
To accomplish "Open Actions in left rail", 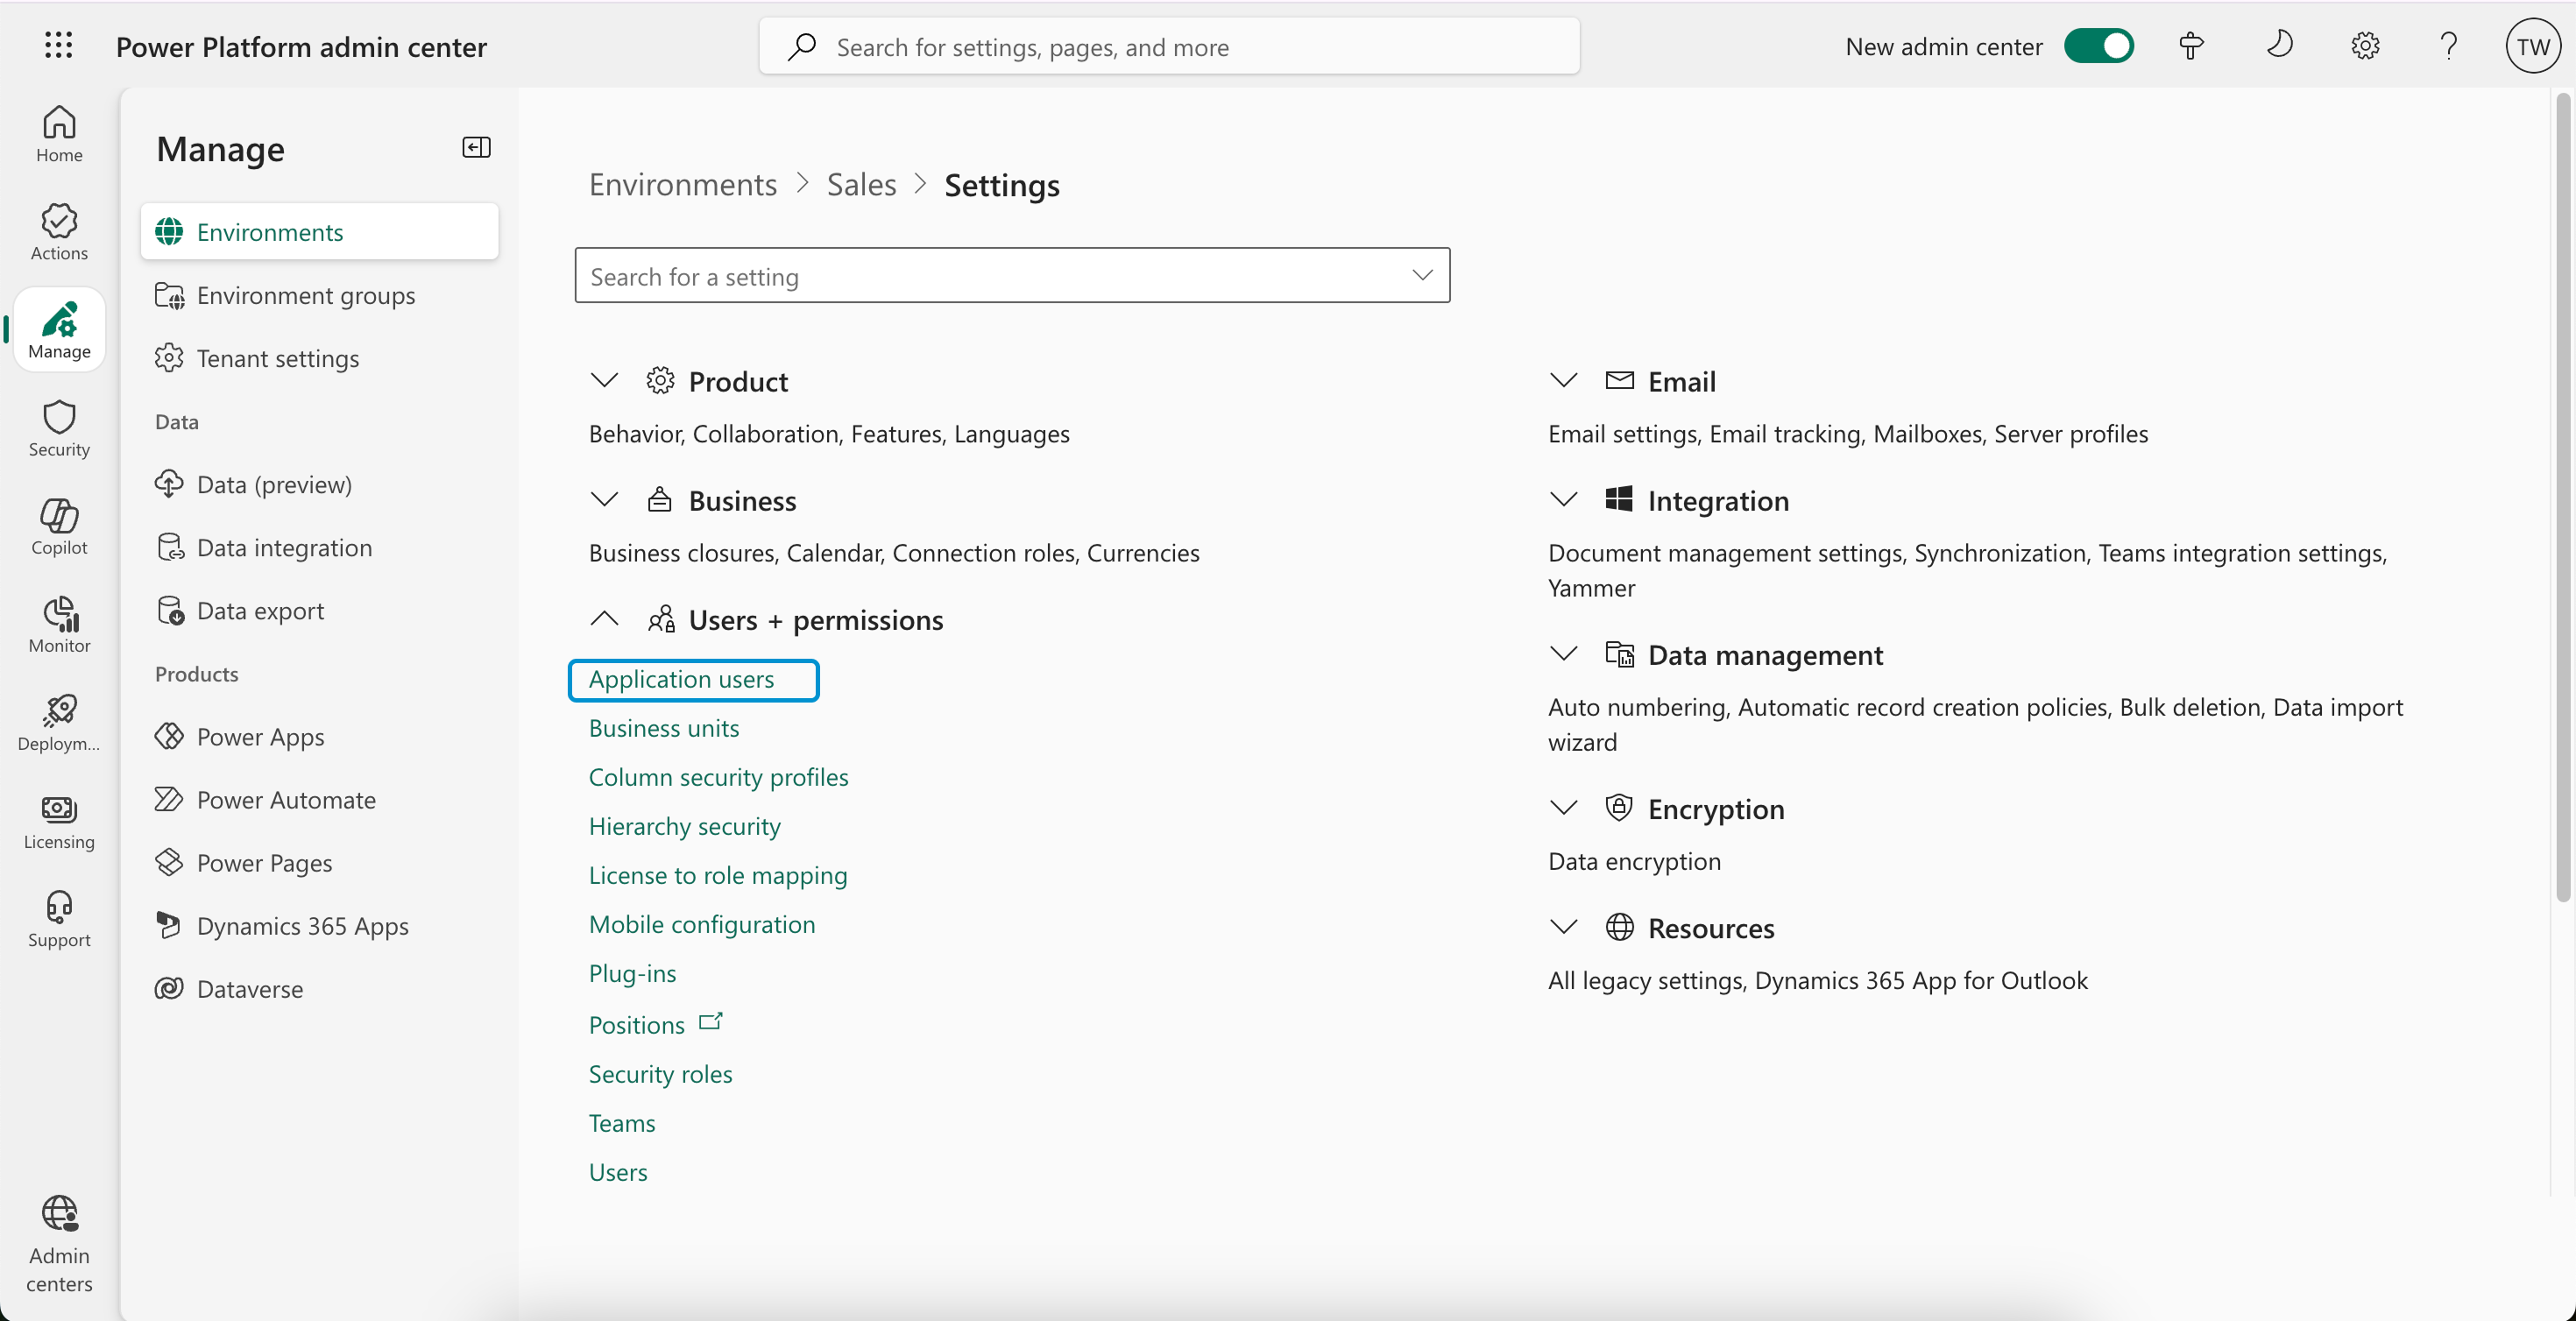I will (59, 232).
